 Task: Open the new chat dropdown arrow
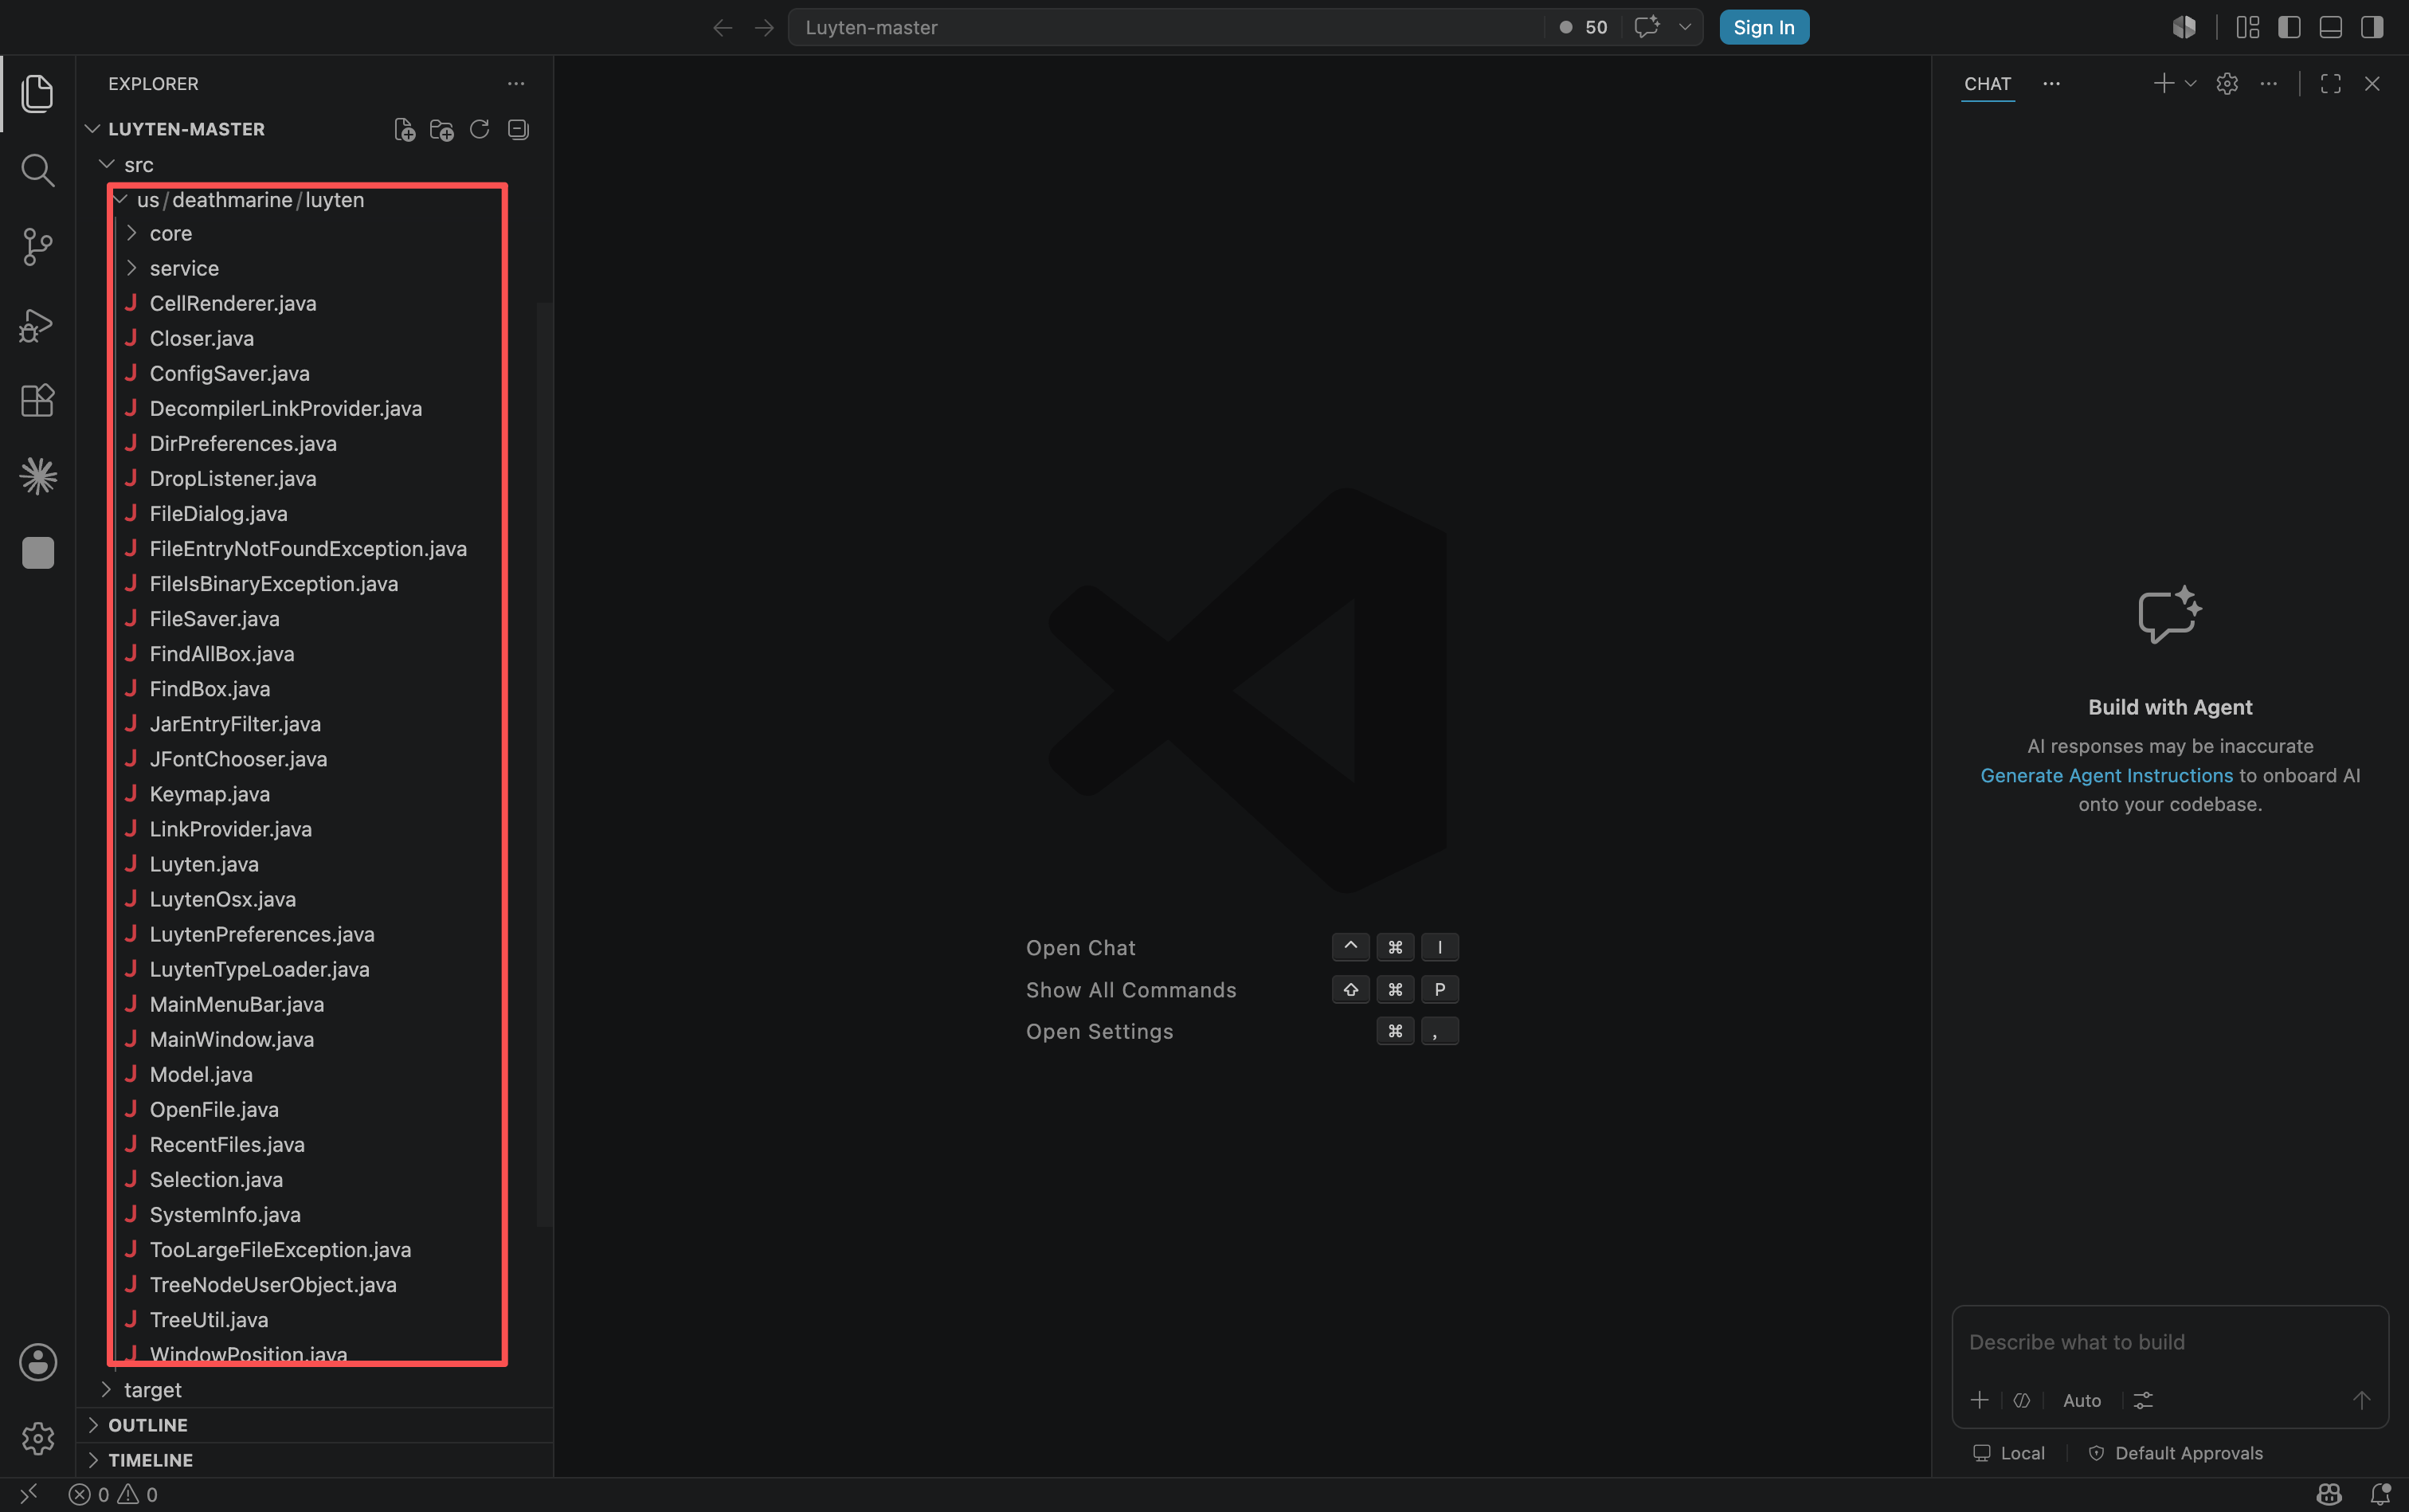pos(2190,84)
